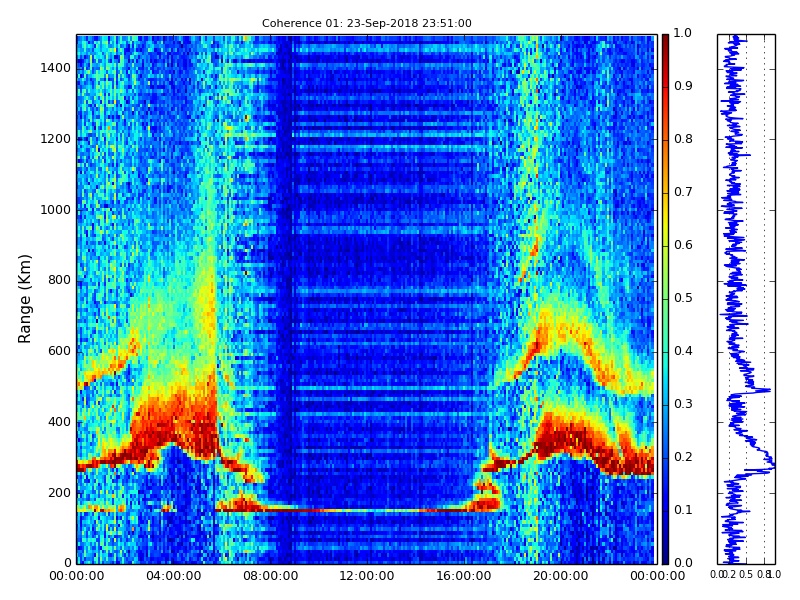Click the 800 tick label on range axis
The width and height of the screenshot is (800, 600).
[x=60, y=280]
